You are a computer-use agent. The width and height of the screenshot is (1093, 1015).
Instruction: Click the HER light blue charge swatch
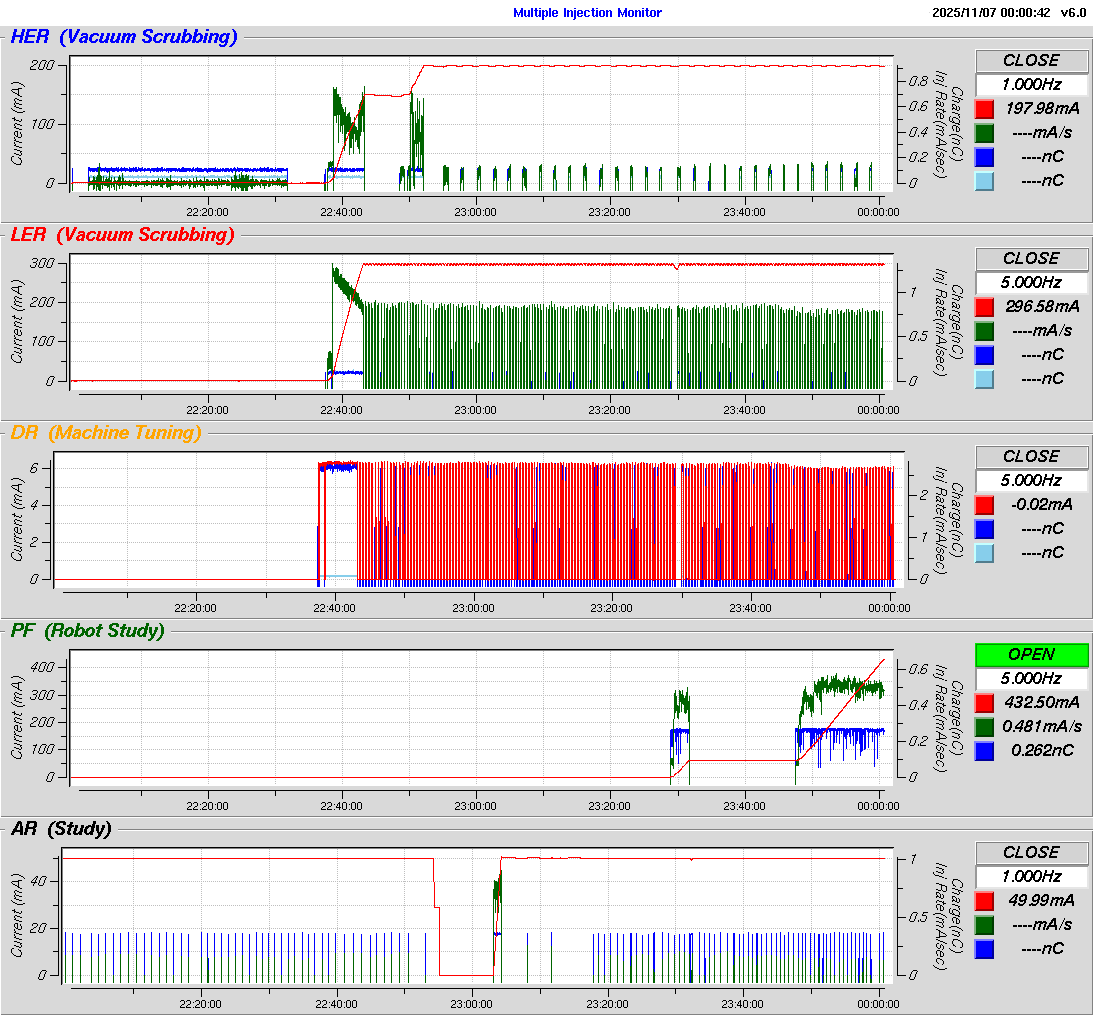[984, 180]
